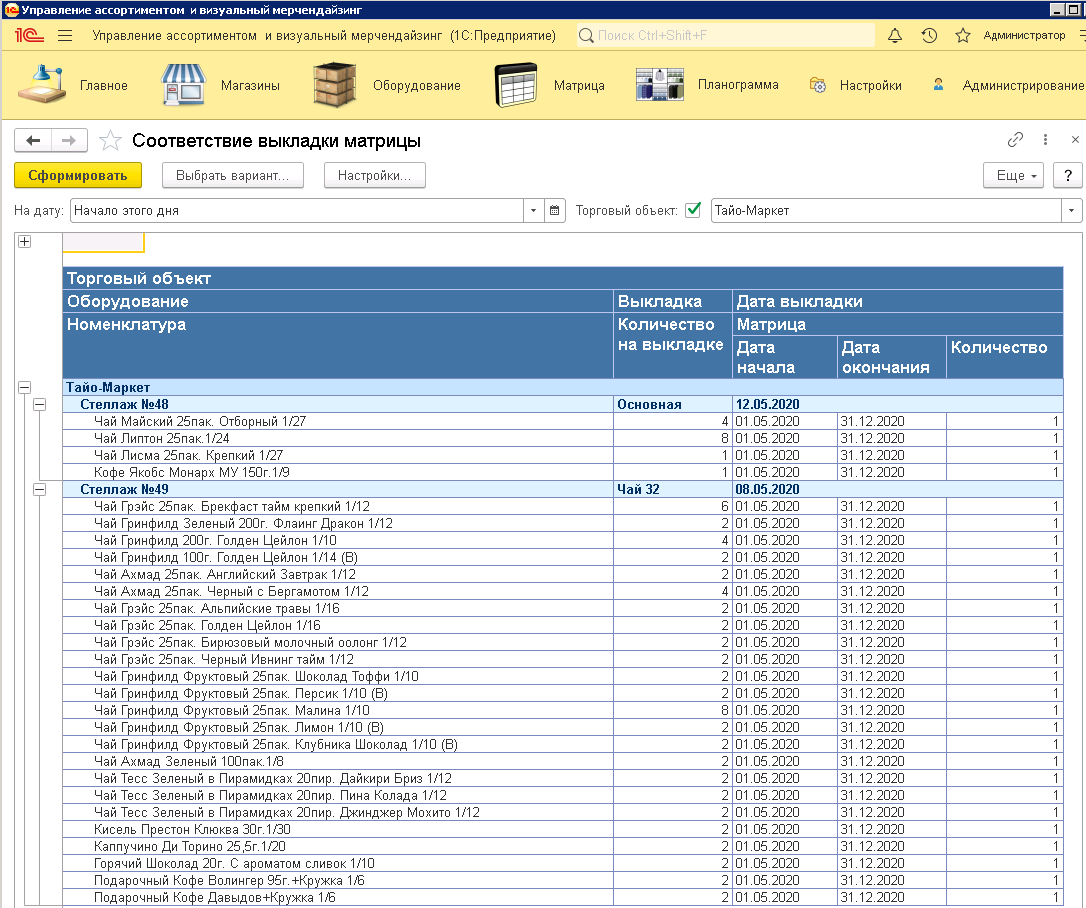Open the Настройки report button
1086x908 pixels.
[374, 175]
